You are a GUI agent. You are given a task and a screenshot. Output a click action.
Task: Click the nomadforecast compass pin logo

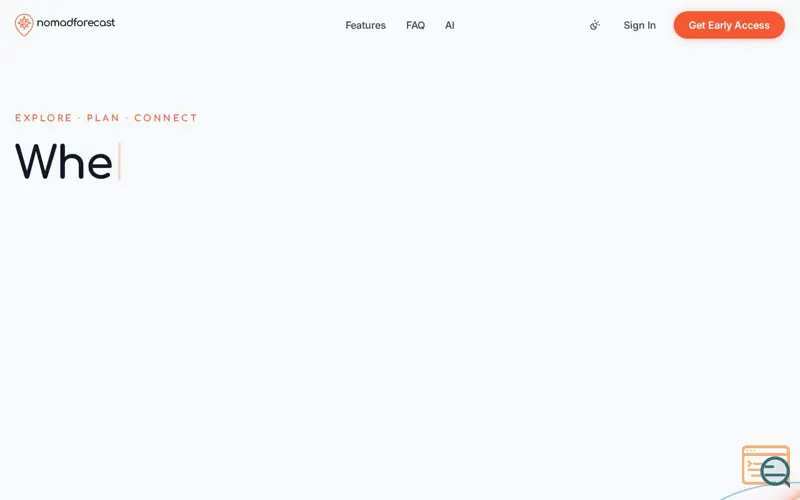(24, 24)
